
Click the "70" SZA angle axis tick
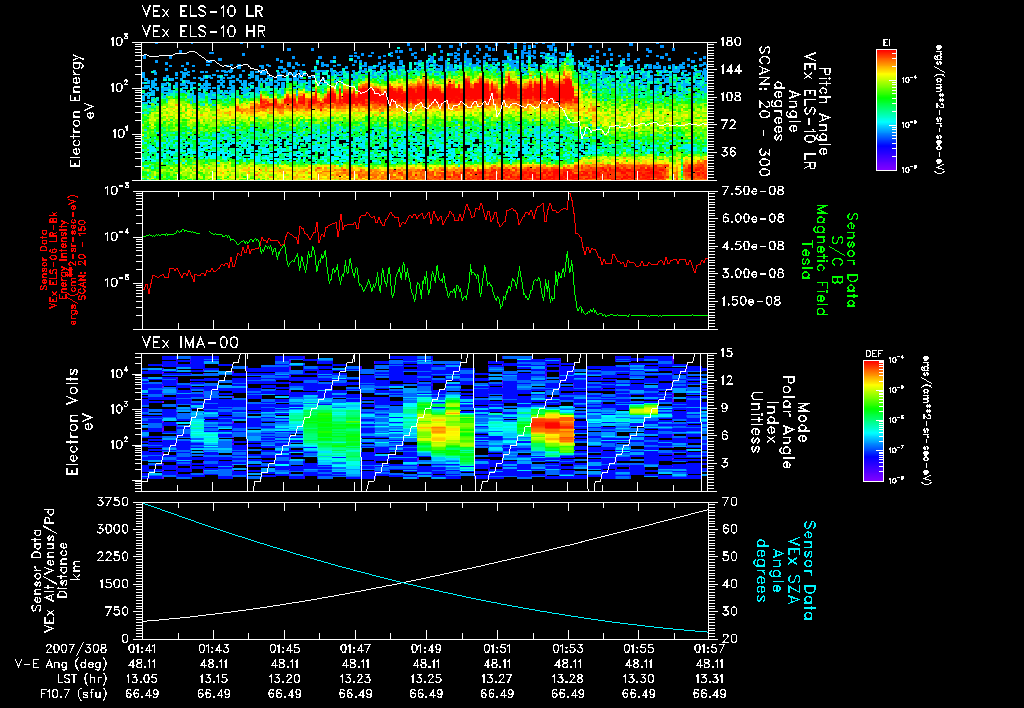coord(728,502)
